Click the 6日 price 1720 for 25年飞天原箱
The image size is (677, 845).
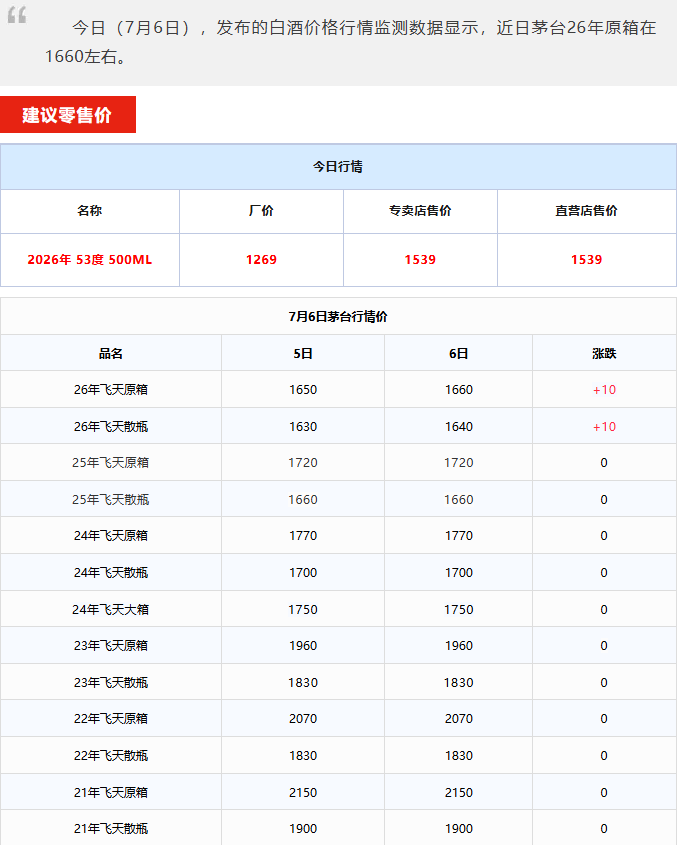click(x=459, y=462)
